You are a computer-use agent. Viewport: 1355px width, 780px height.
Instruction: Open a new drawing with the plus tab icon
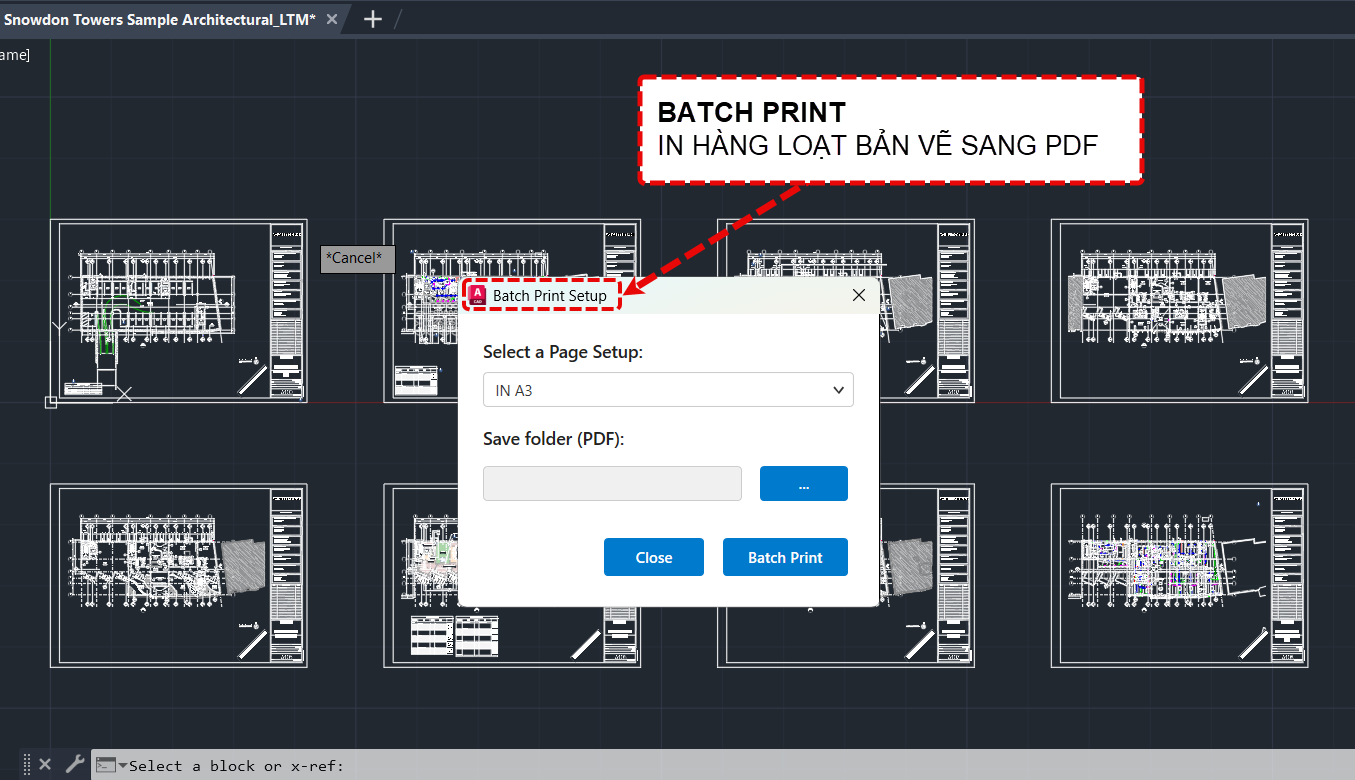tap(374, 18)
